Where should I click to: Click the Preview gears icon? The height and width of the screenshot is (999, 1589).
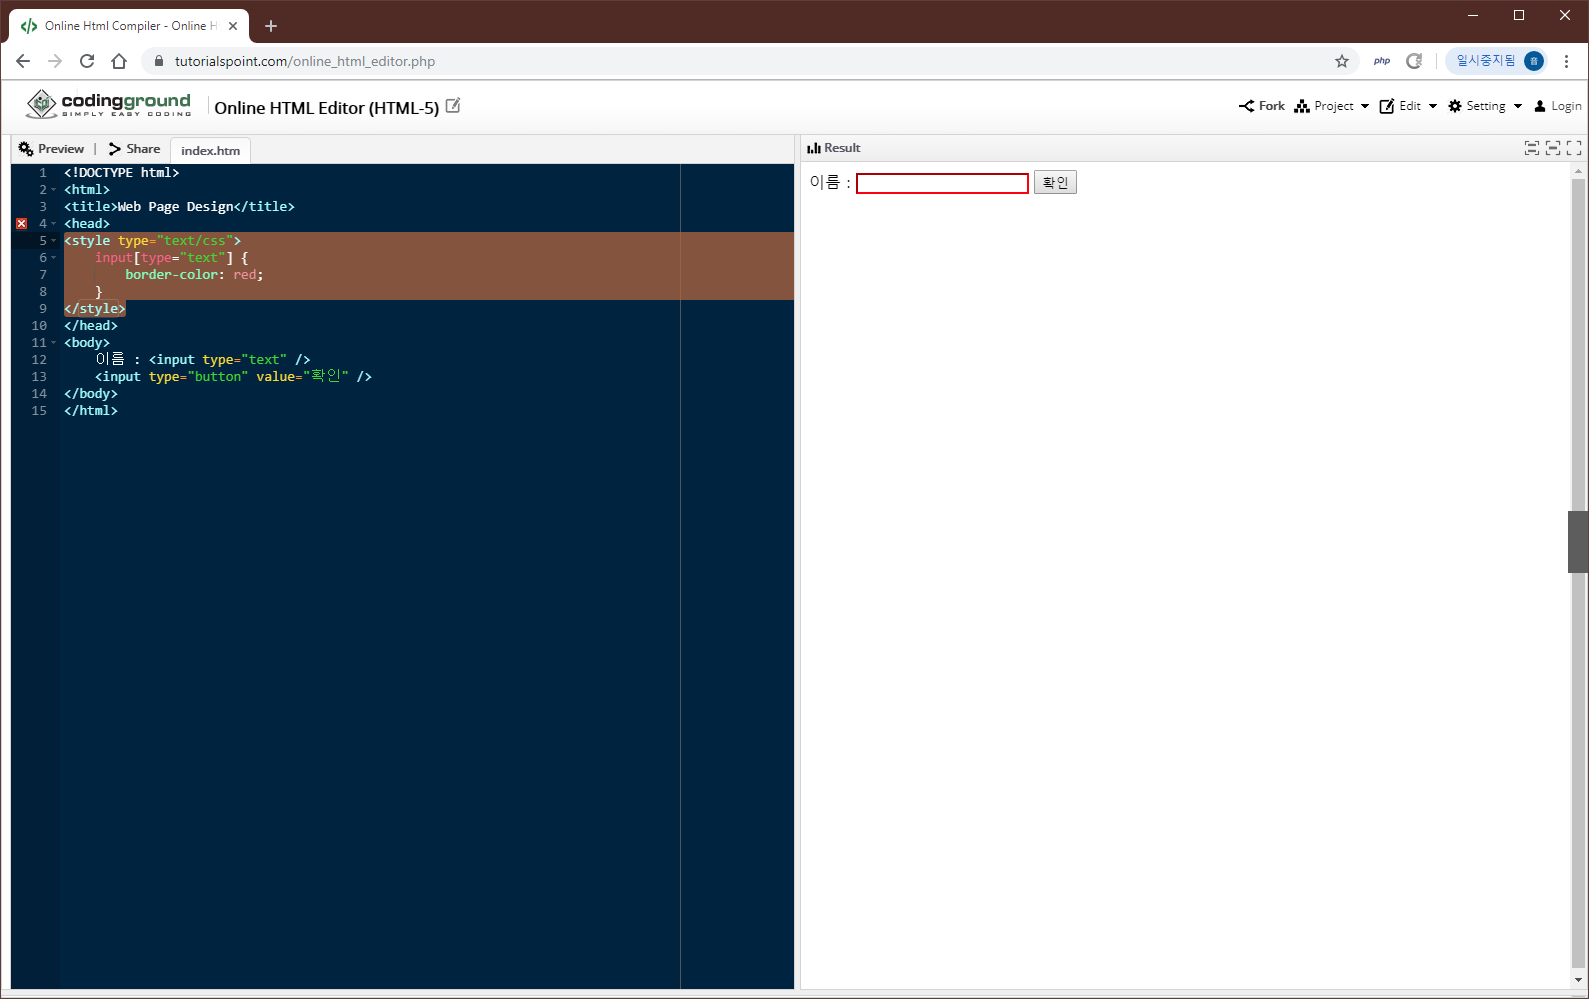[26, 149]
